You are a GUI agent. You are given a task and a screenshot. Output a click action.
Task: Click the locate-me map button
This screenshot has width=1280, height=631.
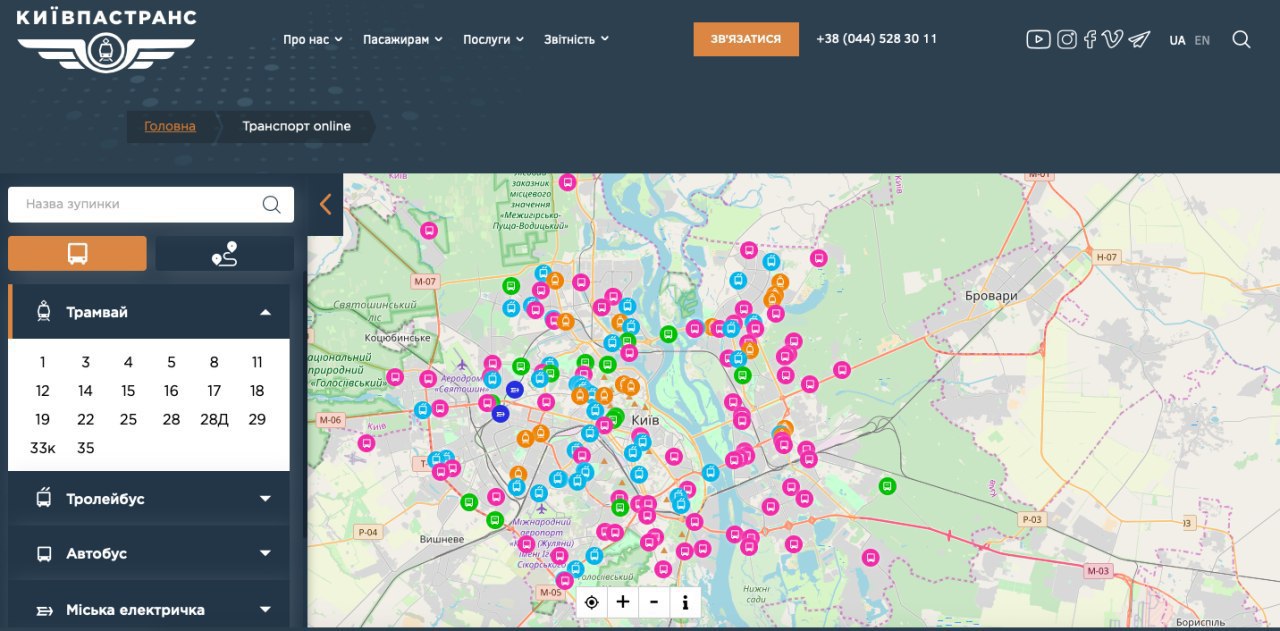(592, 602)
